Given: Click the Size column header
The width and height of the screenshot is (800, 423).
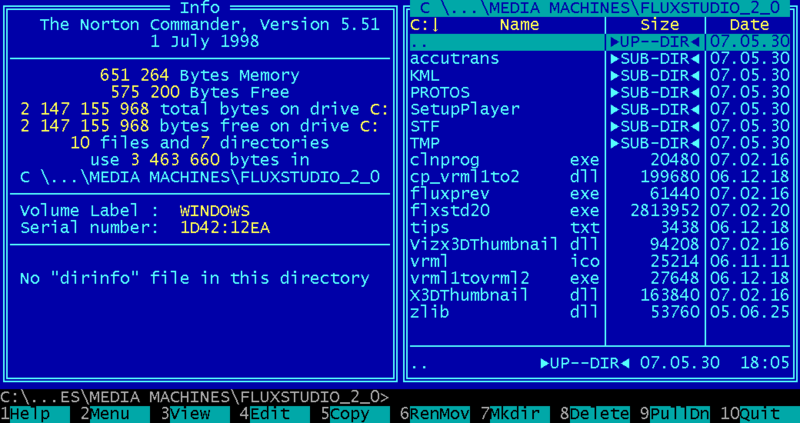Looking at the screenshot, I should point(660,24).
